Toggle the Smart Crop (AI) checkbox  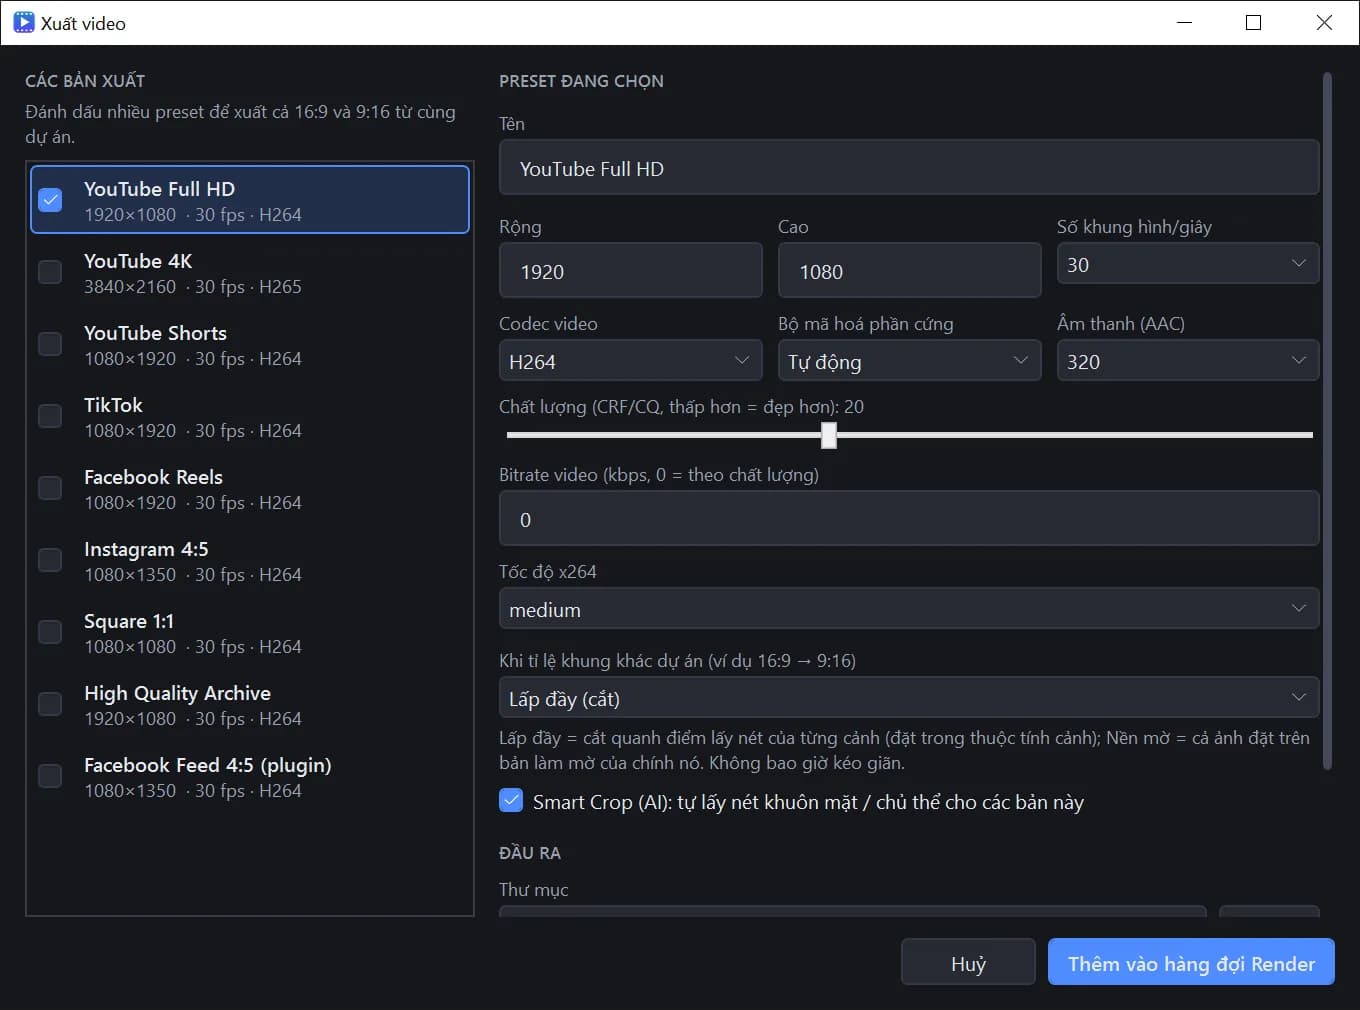(x=511, y=800)
